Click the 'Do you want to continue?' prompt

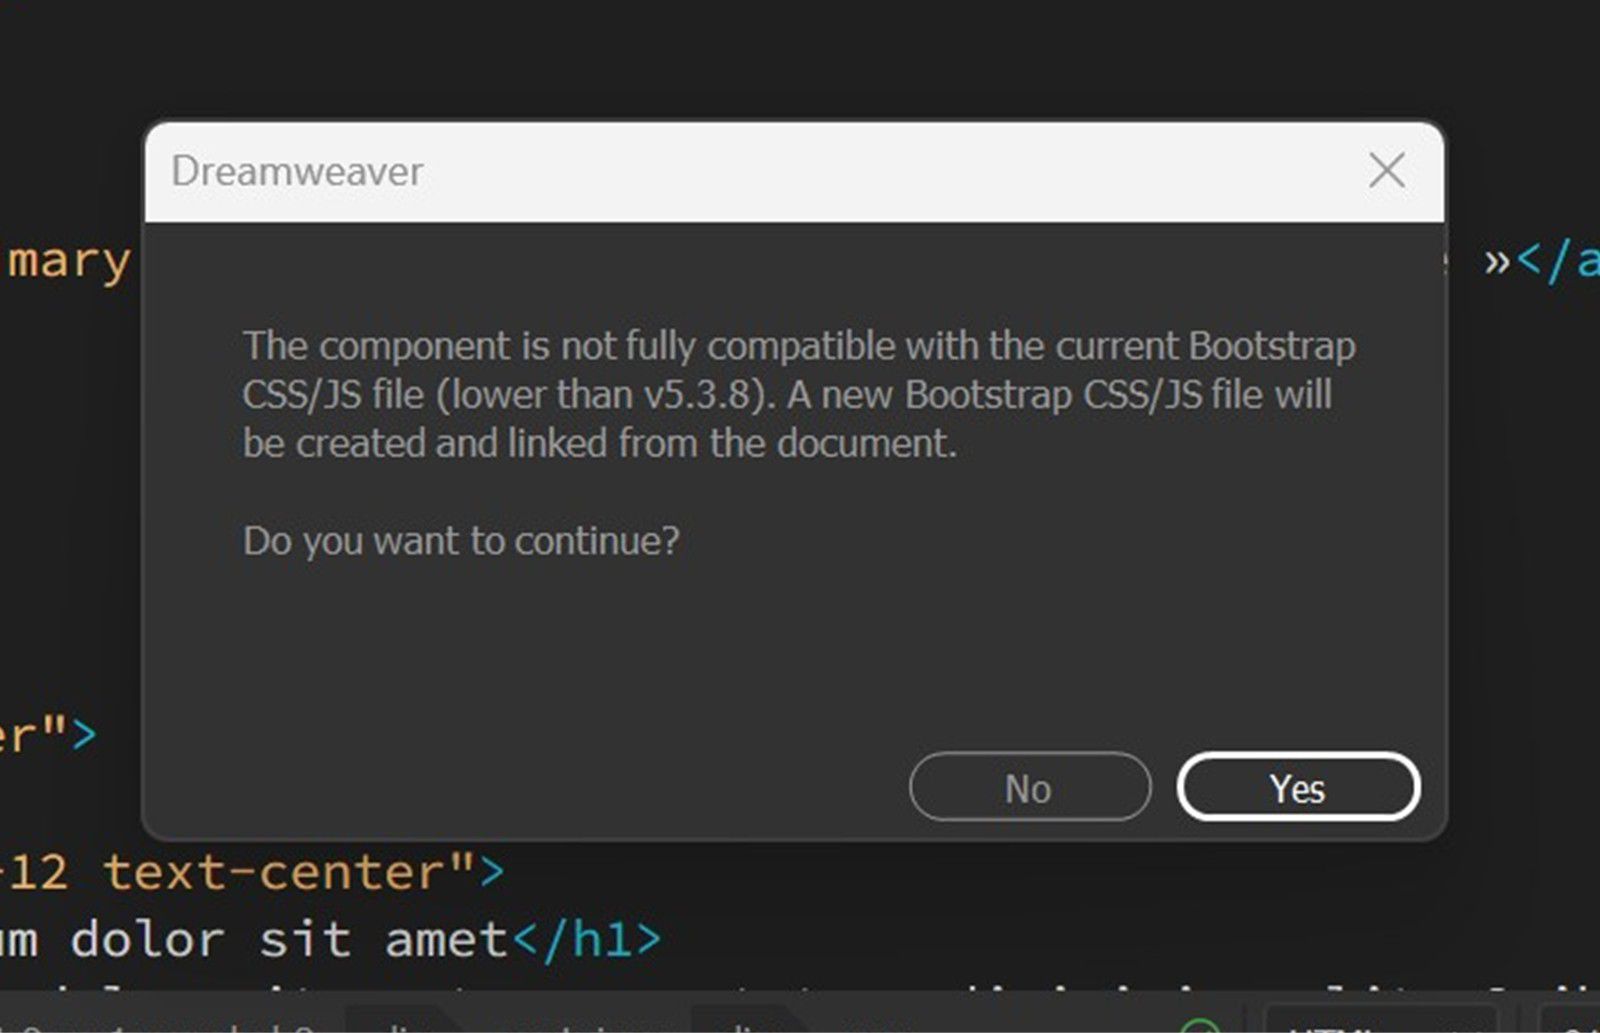[x=461, y=540]
